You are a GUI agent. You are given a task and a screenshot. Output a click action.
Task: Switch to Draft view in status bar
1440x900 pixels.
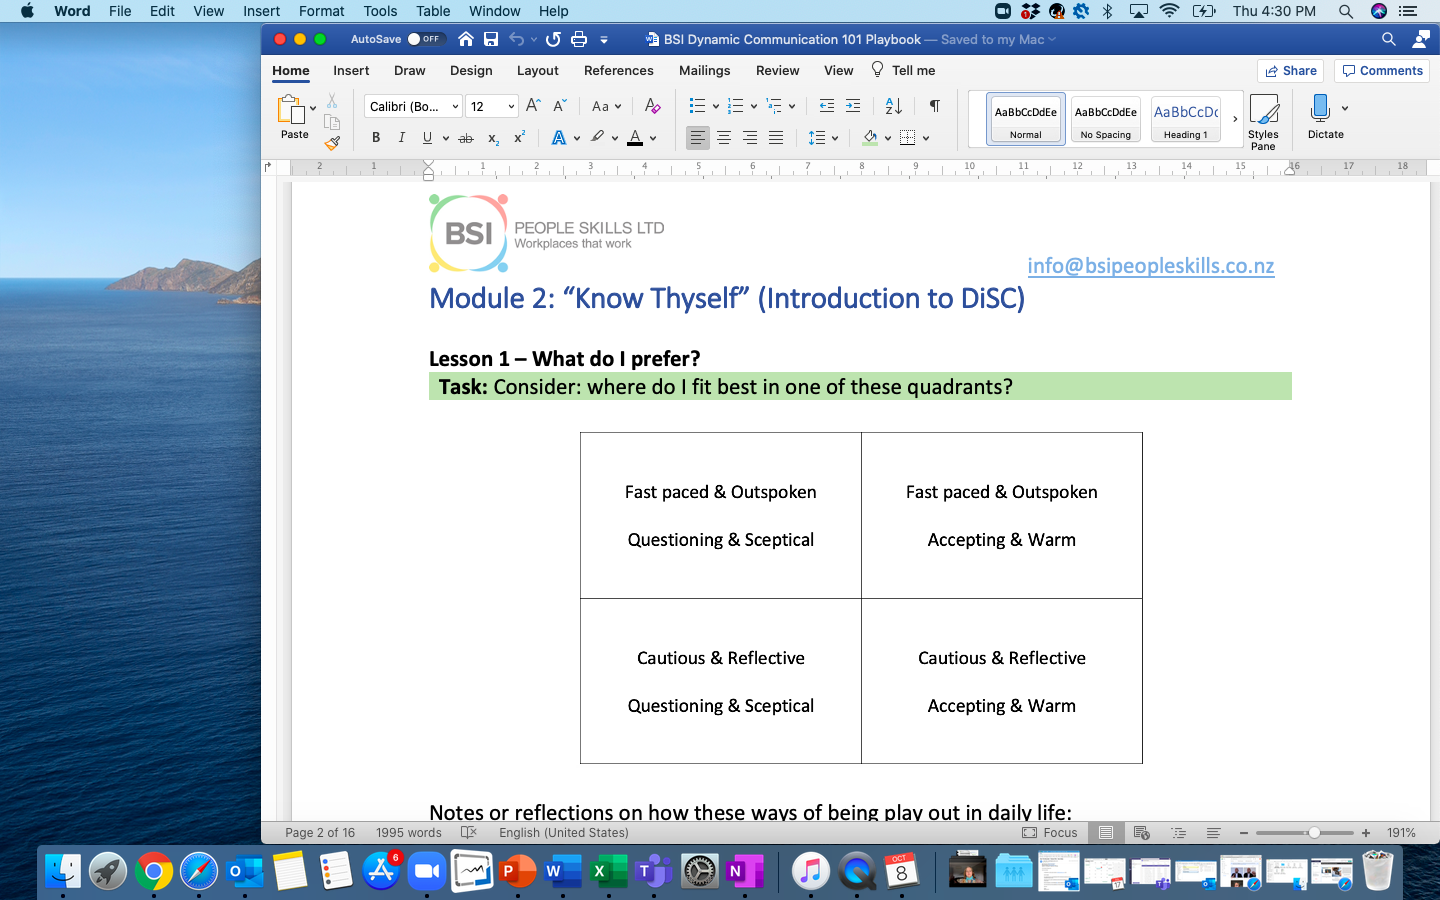(x=1213, y=832)
